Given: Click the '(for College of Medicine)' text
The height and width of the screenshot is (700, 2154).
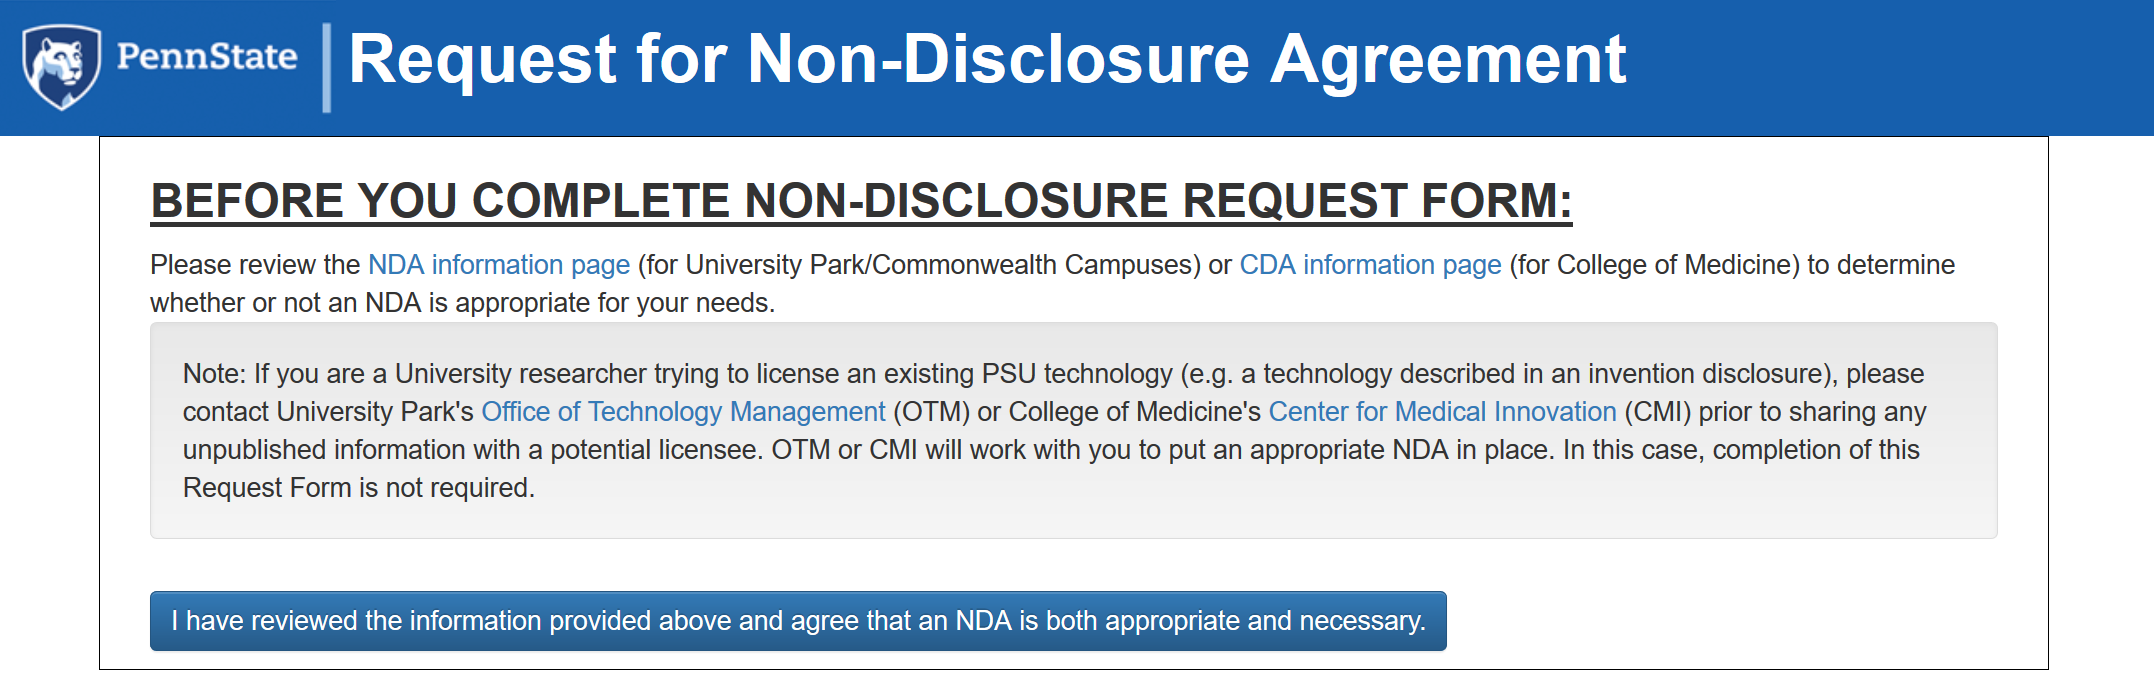Looking at the screenshot, I should 1654,265.
